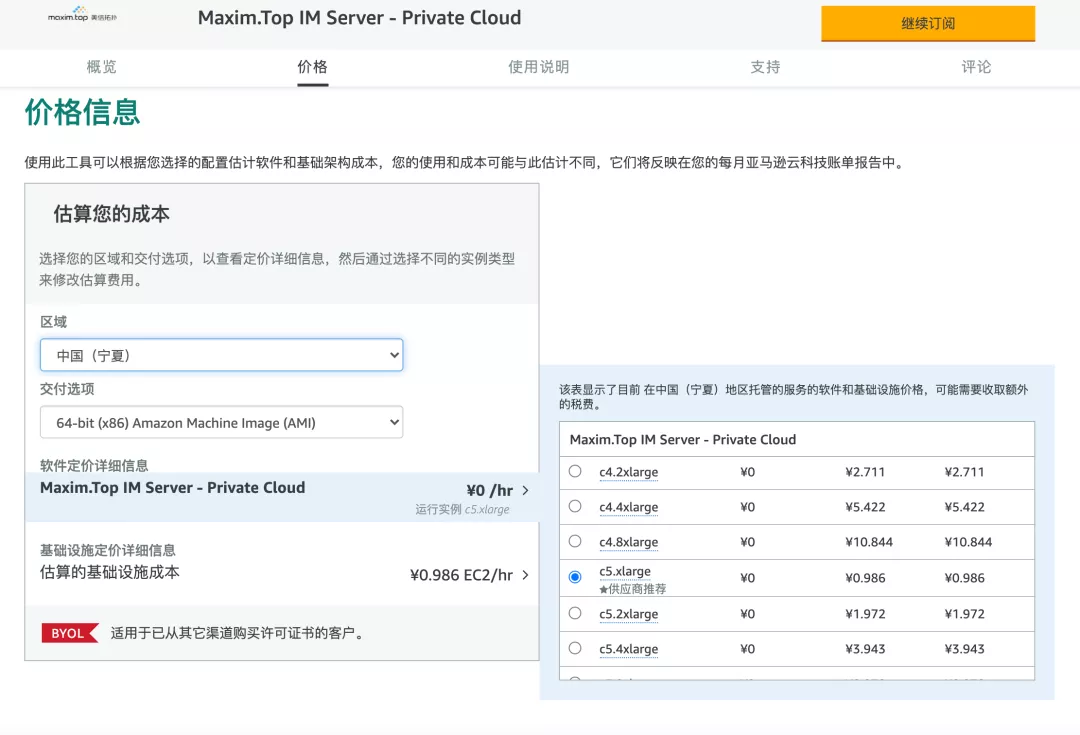
Task: Choose the c5.4xlarge radio option
Action: point(575,648)
